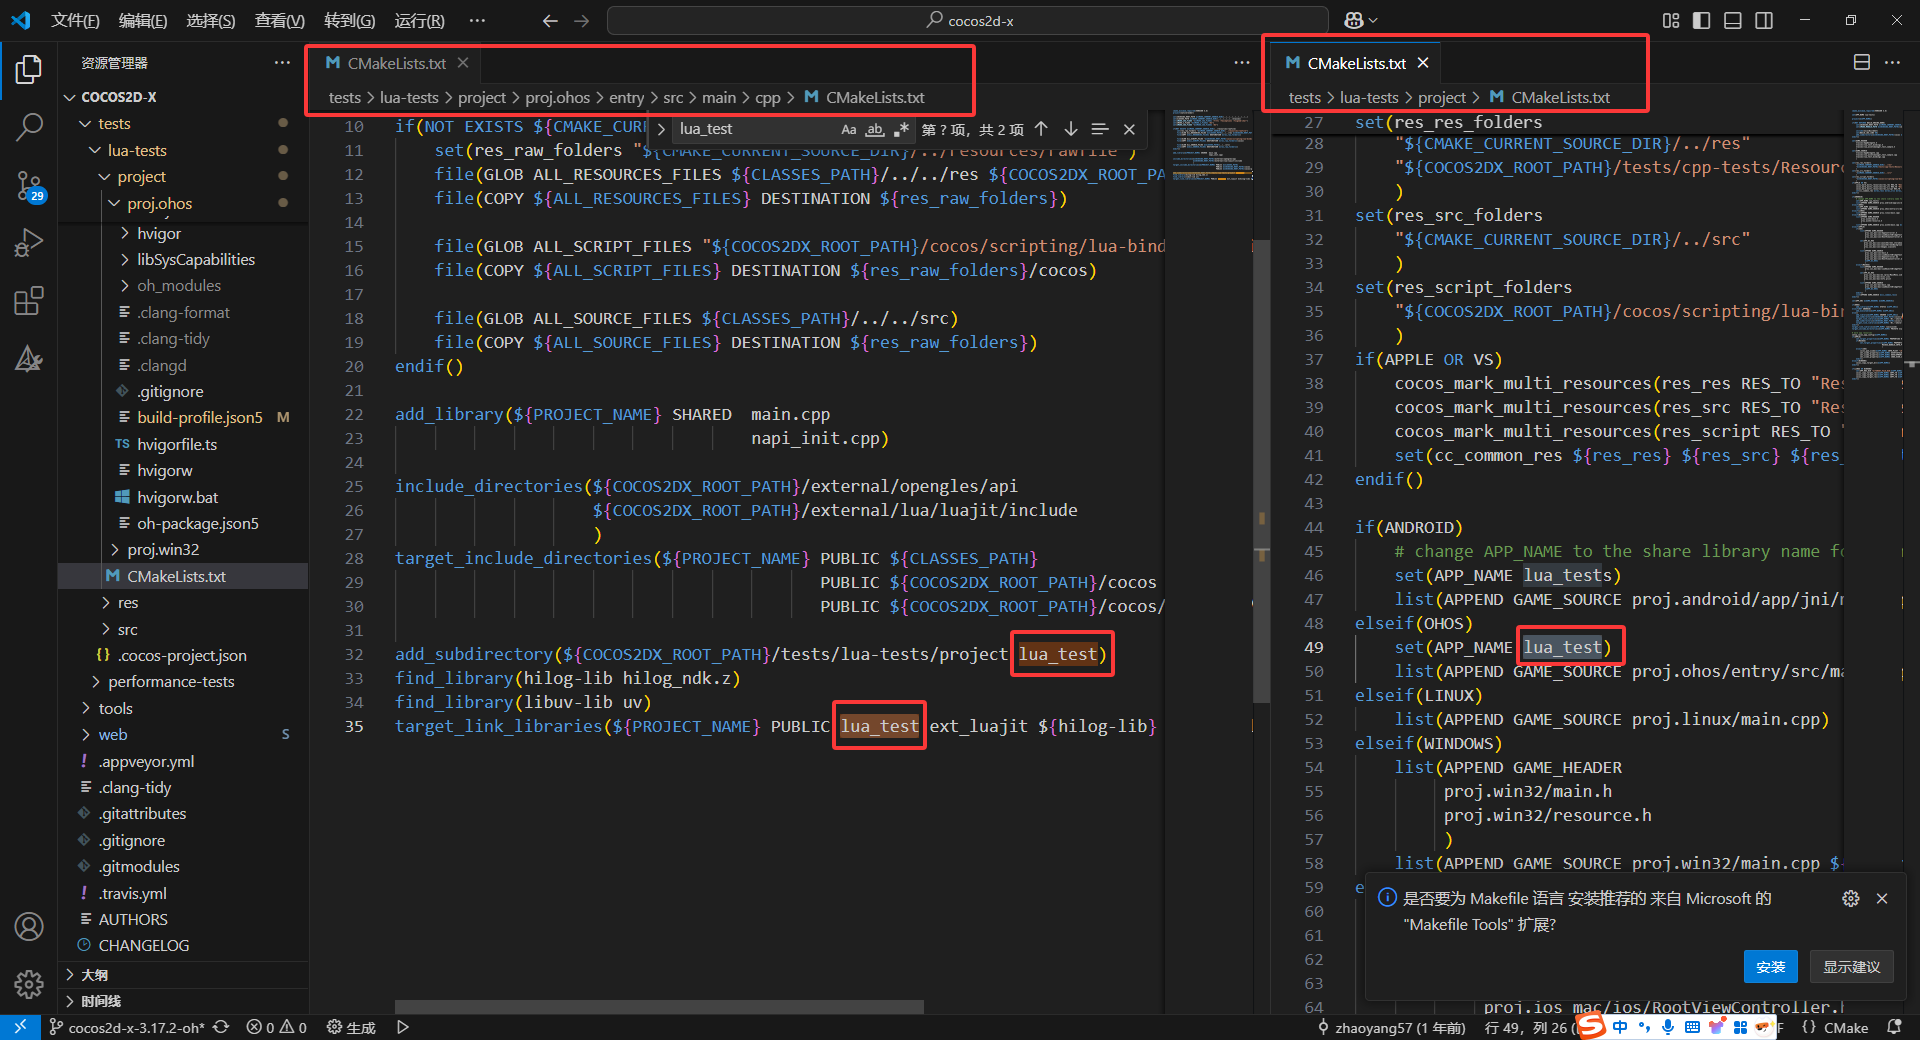Expand the performance-tests folder

coord(171,681)
